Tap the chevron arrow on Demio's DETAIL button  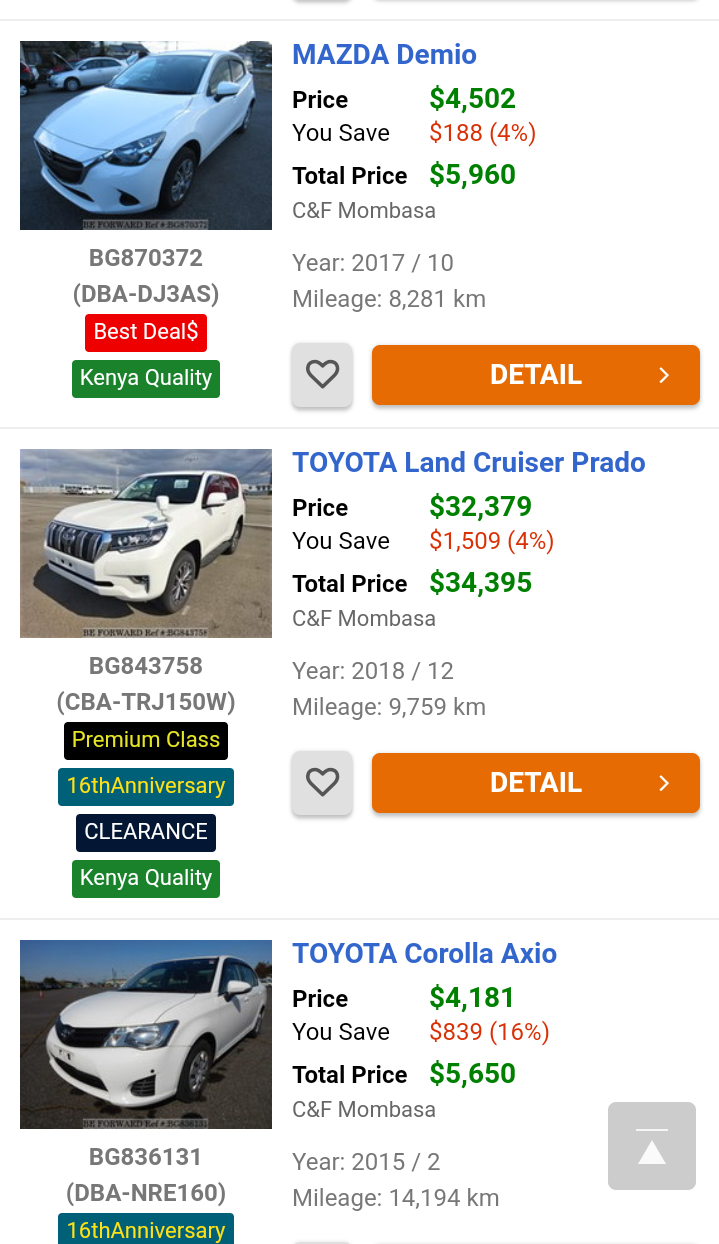coord(664,375)
